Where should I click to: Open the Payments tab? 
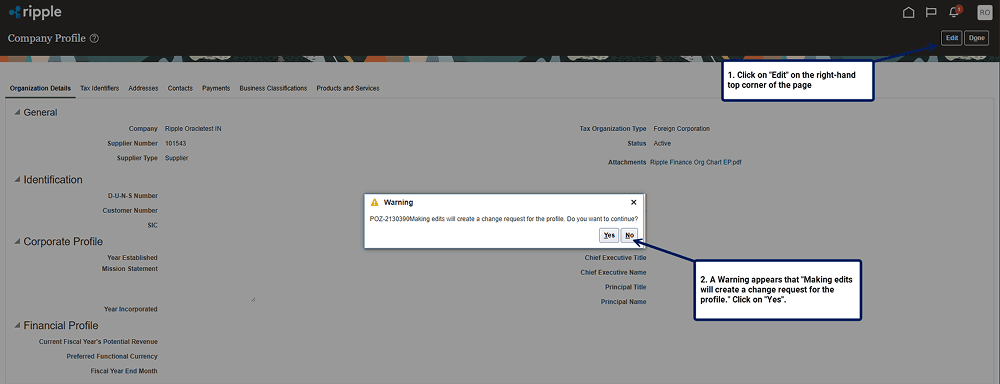tap(216, 89)
